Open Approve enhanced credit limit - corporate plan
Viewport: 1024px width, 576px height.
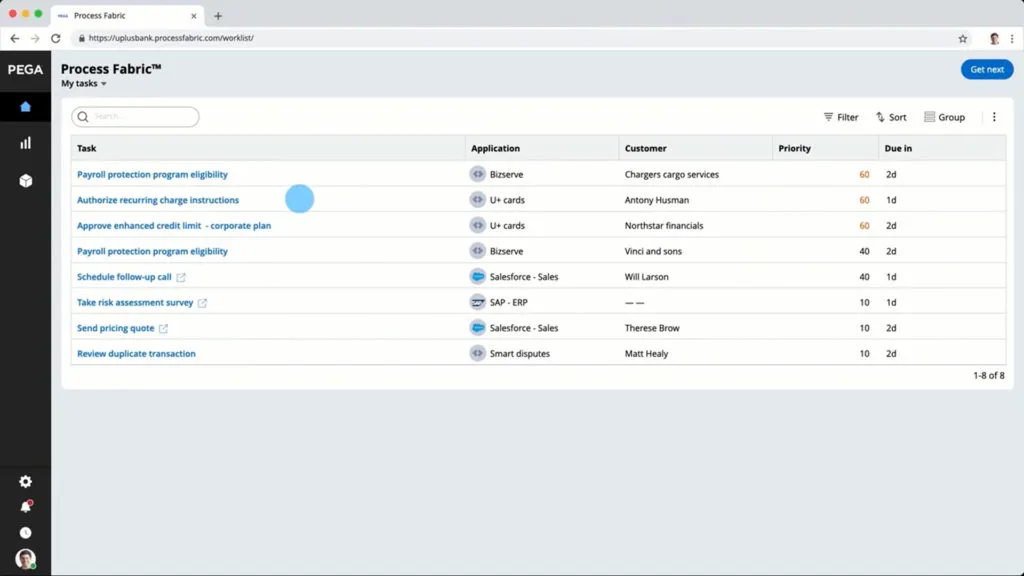tap(174, 225)
